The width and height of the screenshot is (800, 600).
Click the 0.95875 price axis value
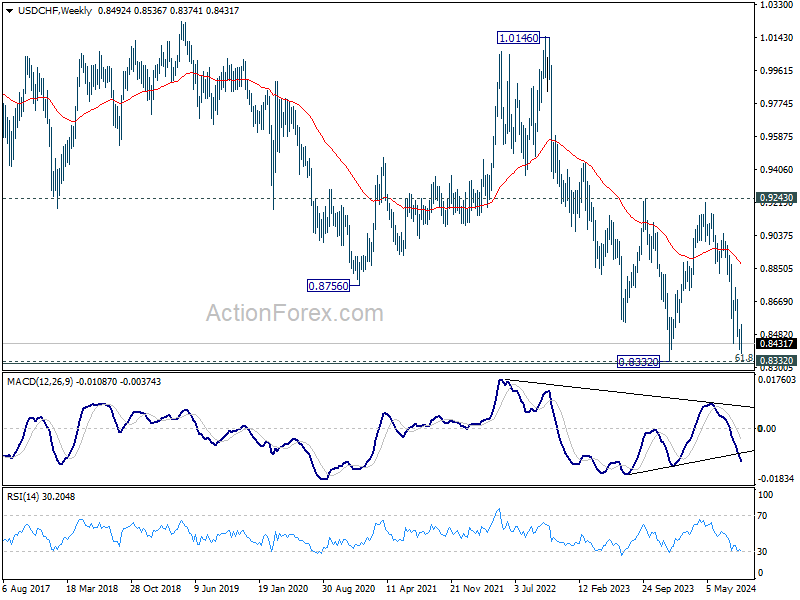(x=777, y=137)
